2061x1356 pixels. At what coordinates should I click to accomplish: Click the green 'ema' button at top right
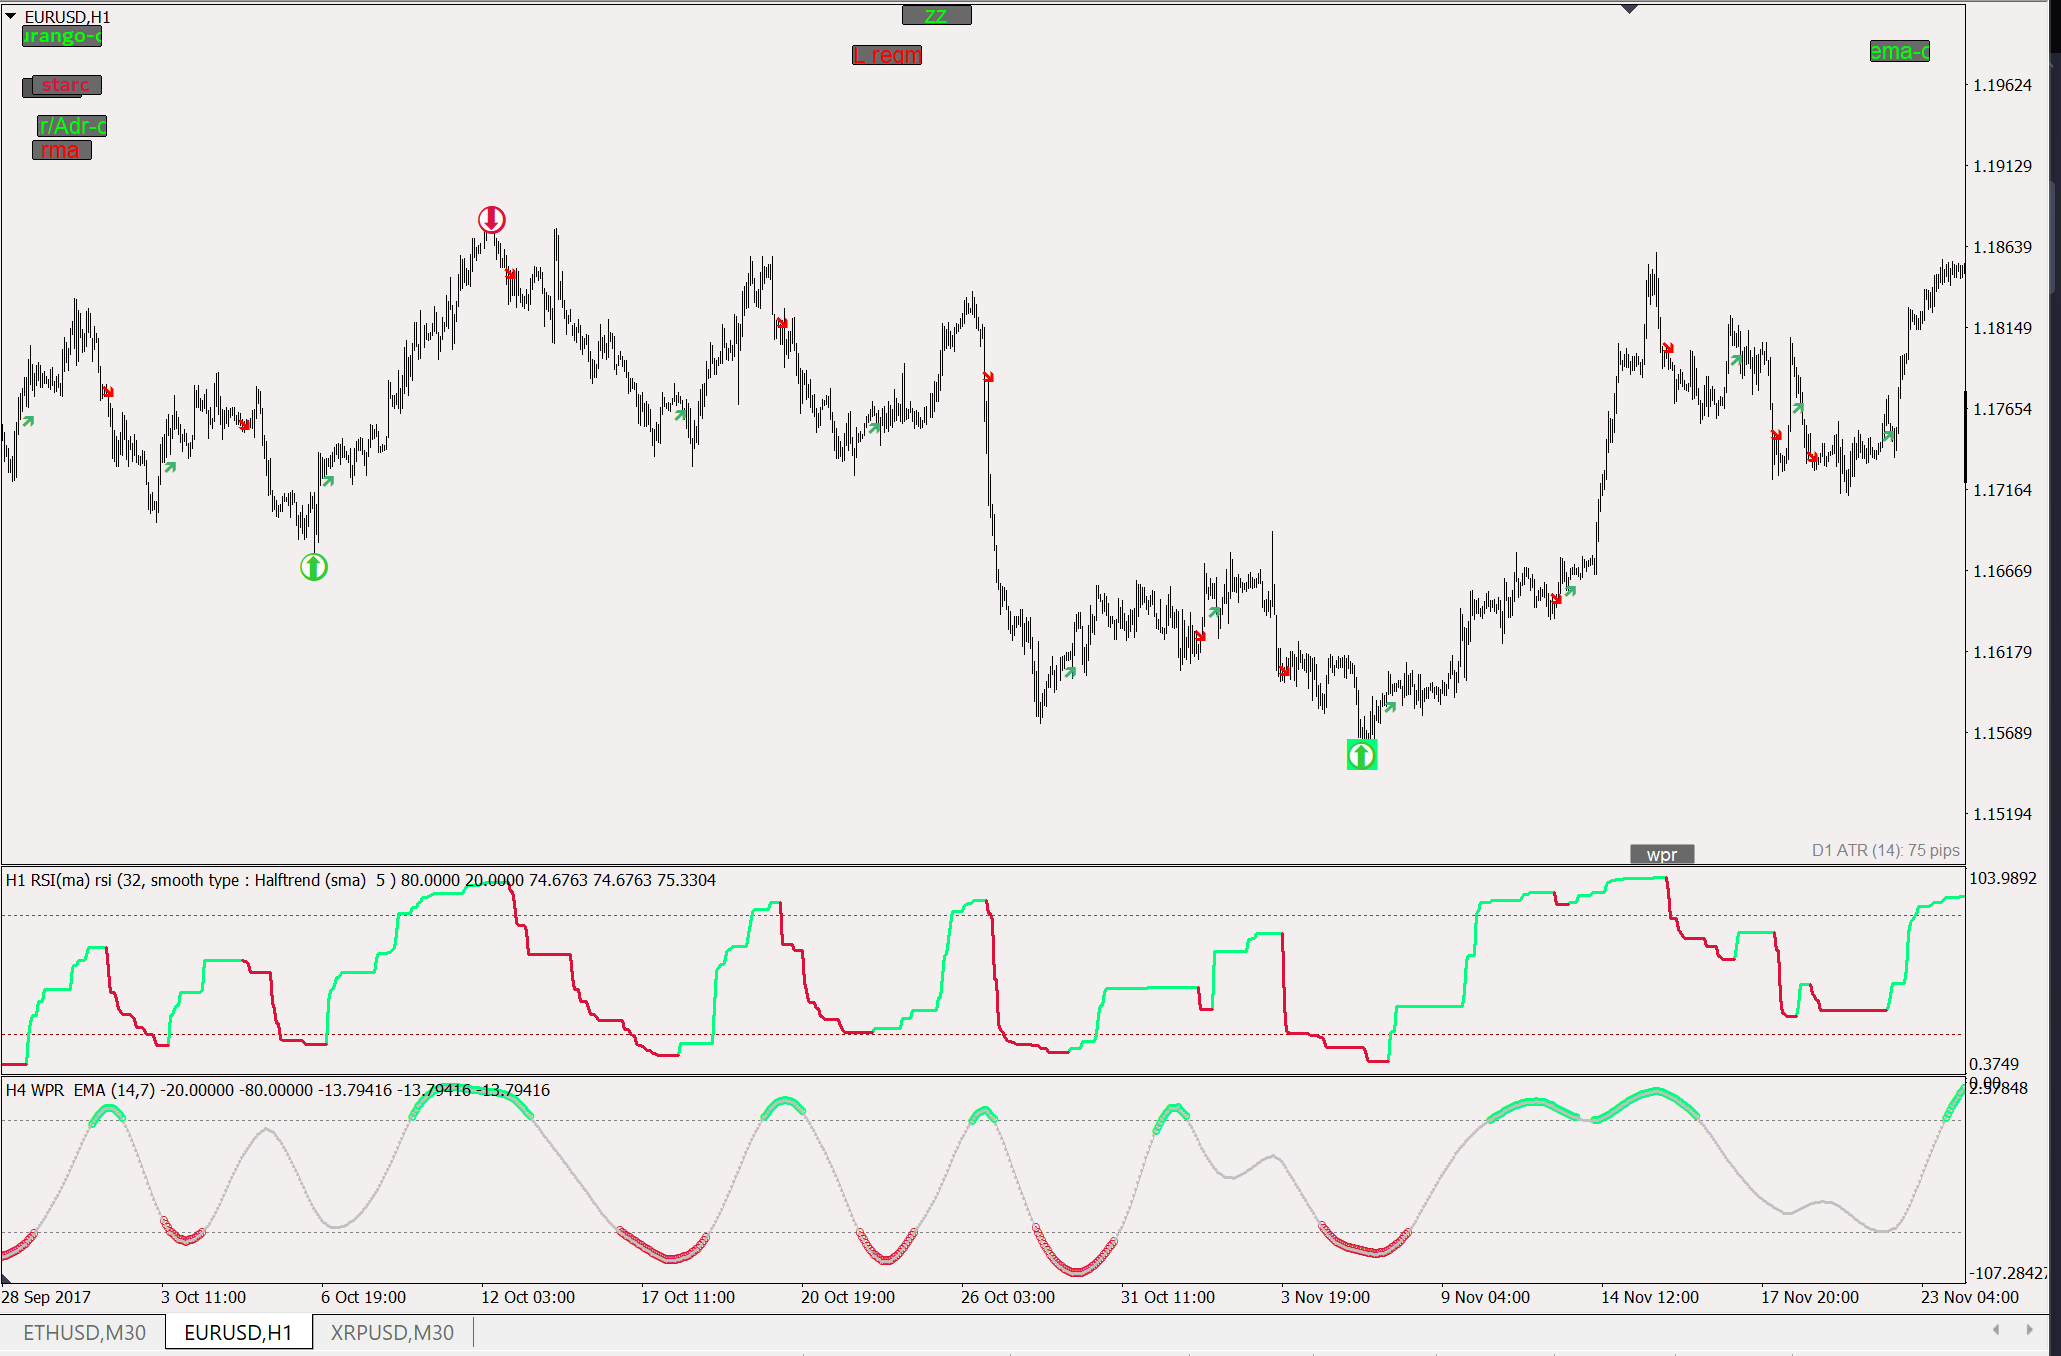[1899, 51]
